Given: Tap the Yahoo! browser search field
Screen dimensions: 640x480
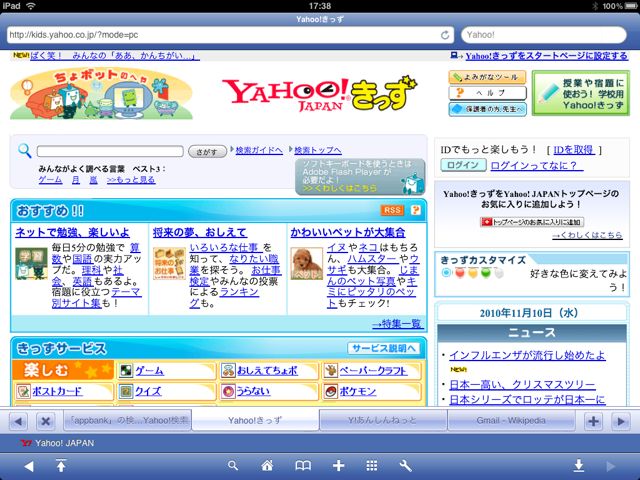Looking at the screenshot, I should [544, 35].
